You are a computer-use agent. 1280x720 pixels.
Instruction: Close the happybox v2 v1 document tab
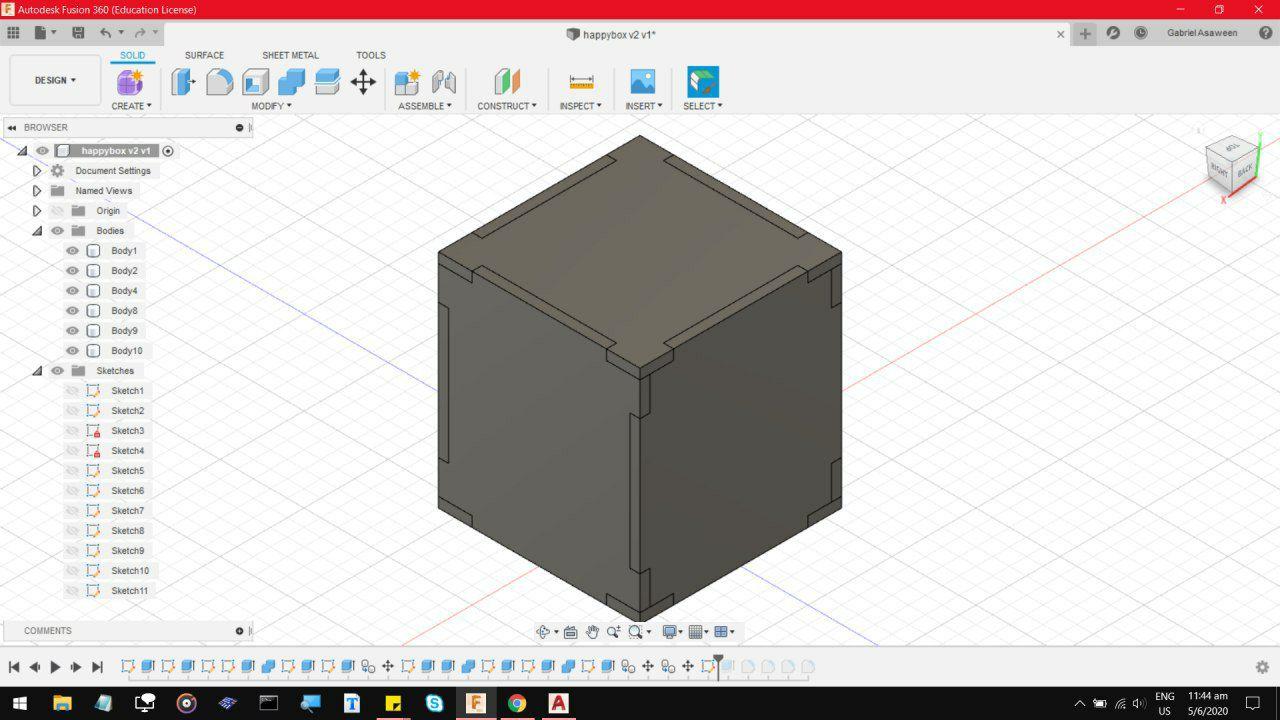[1061, 34]
